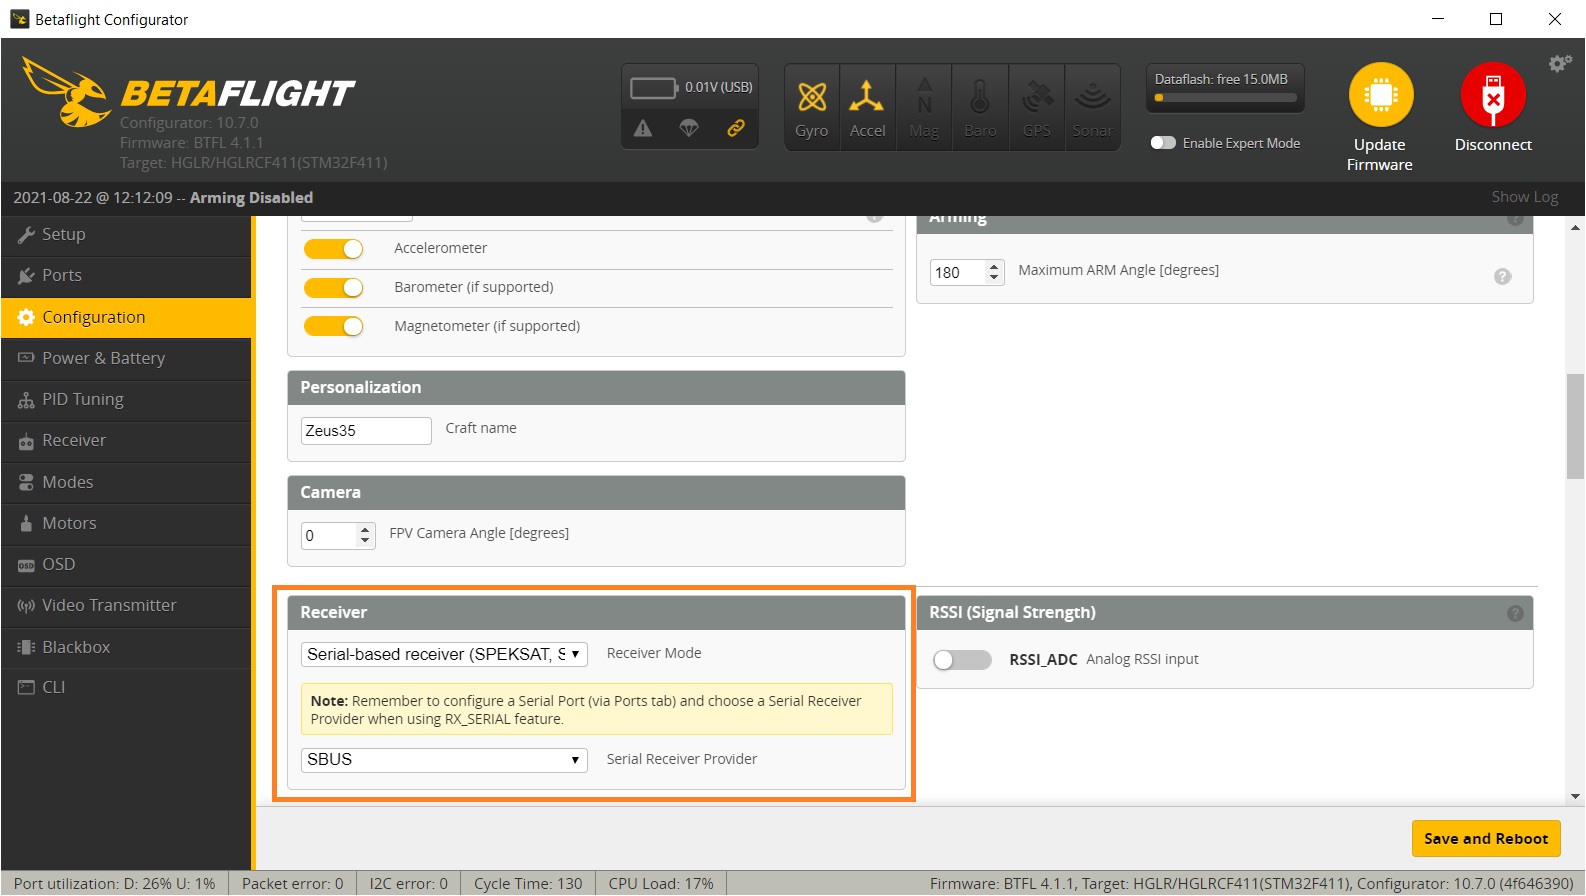Click the scrollbar down arrow
1586x896 pixels.
click(1575, 797)
